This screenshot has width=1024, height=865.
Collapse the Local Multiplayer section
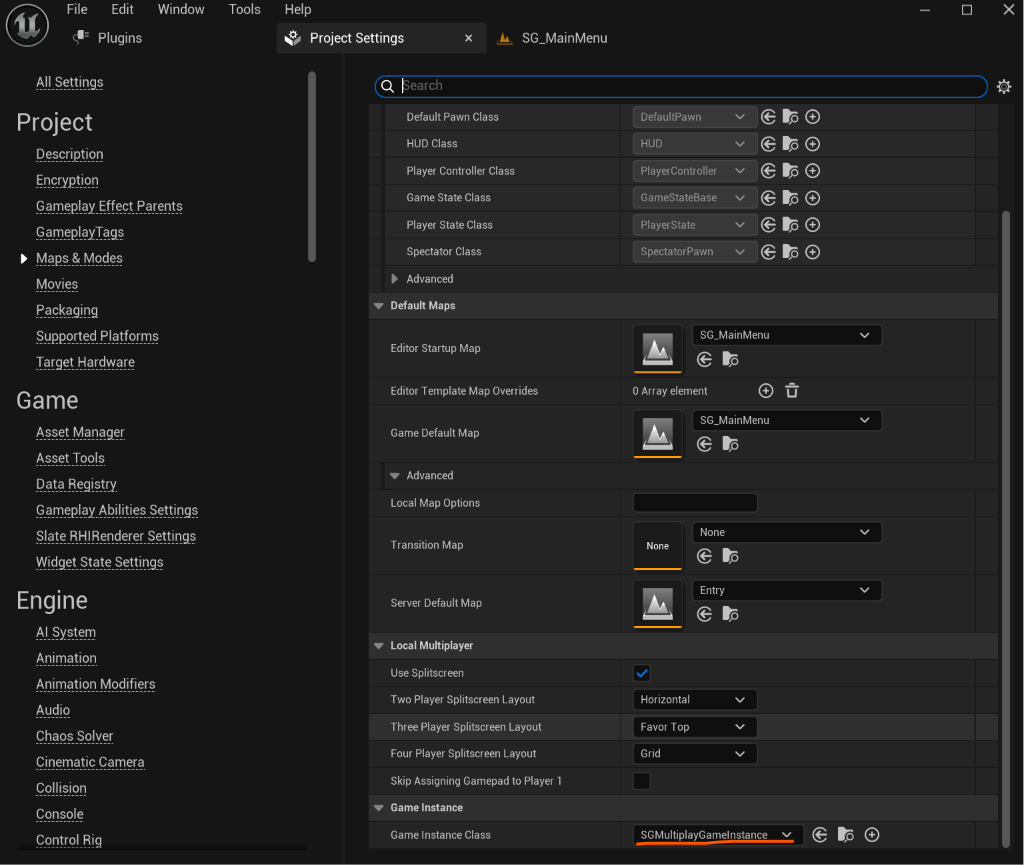tap(379, 646)
